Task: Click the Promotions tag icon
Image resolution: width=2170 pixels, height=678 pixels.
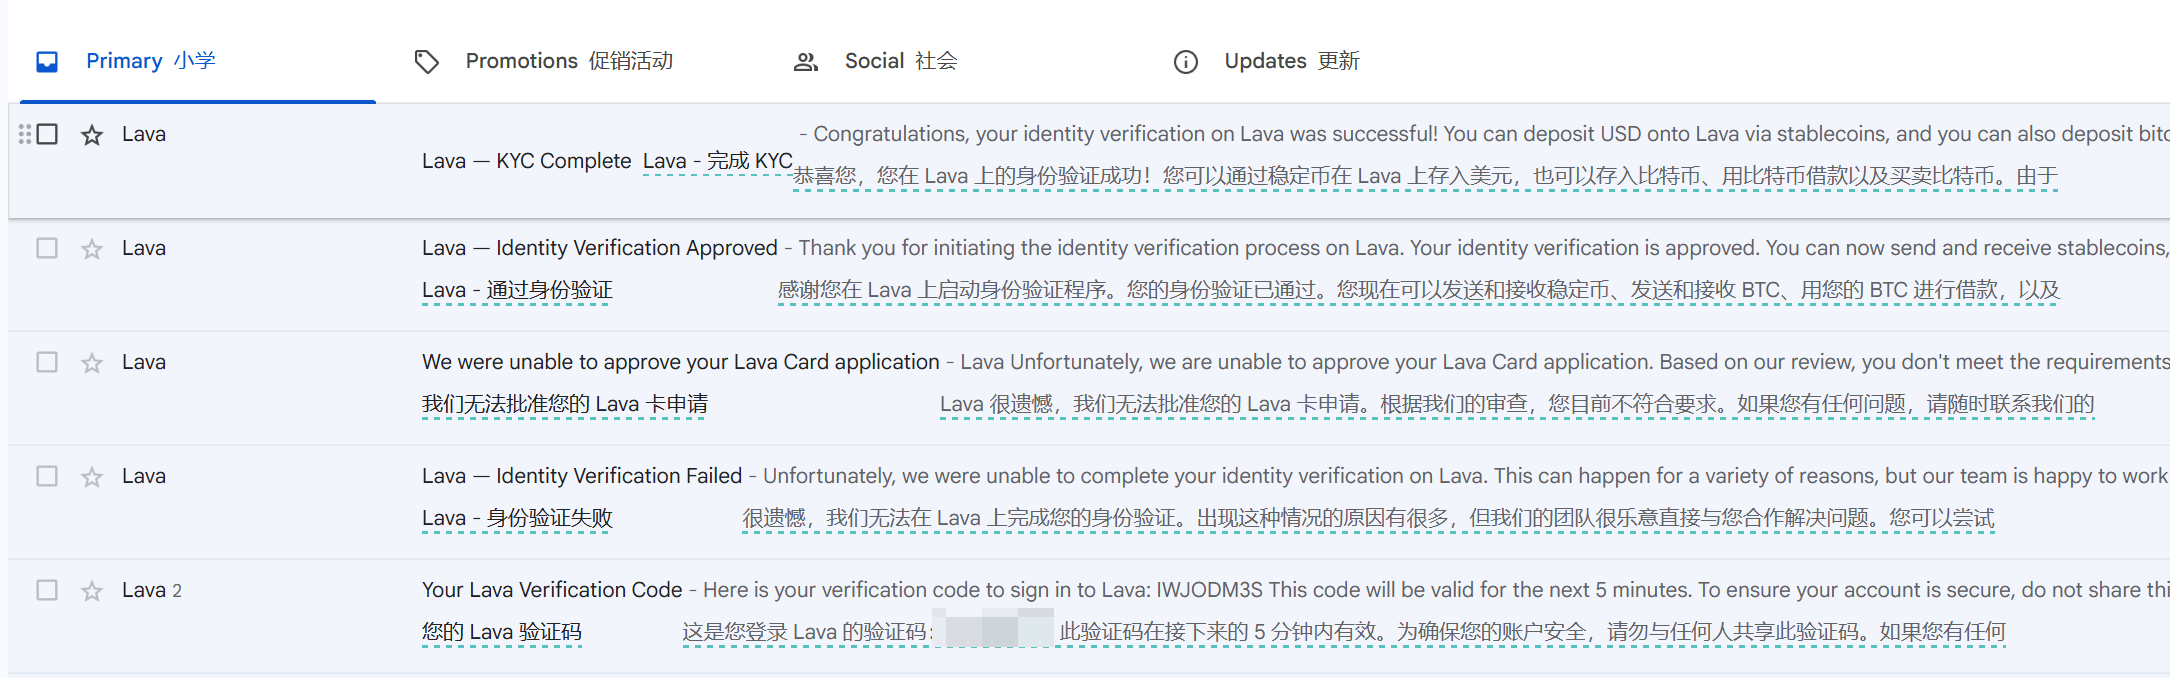Action: 427,62
